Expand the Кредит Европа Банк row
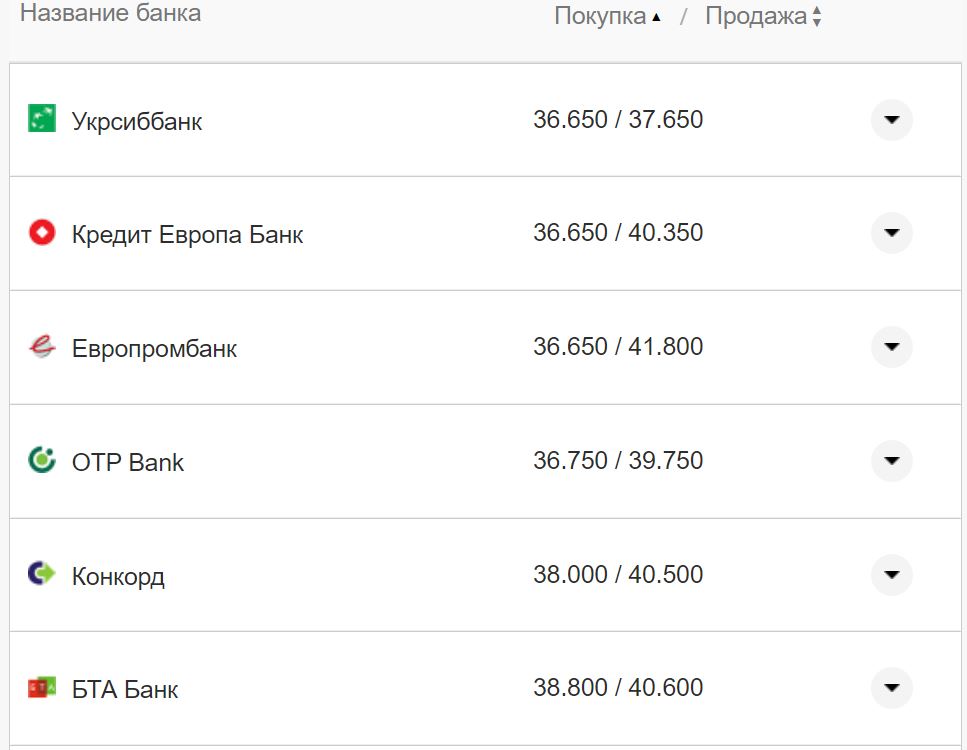 (x=892, y=233)
